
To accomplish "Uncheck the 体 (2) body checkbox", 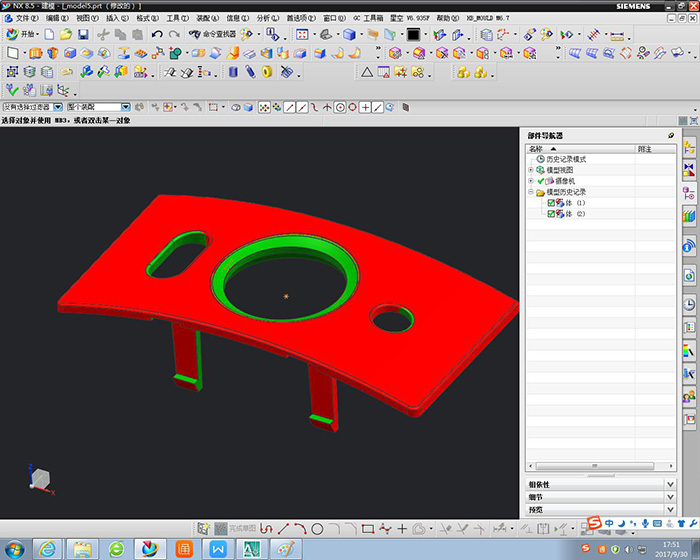I will (x=550, y=214).
